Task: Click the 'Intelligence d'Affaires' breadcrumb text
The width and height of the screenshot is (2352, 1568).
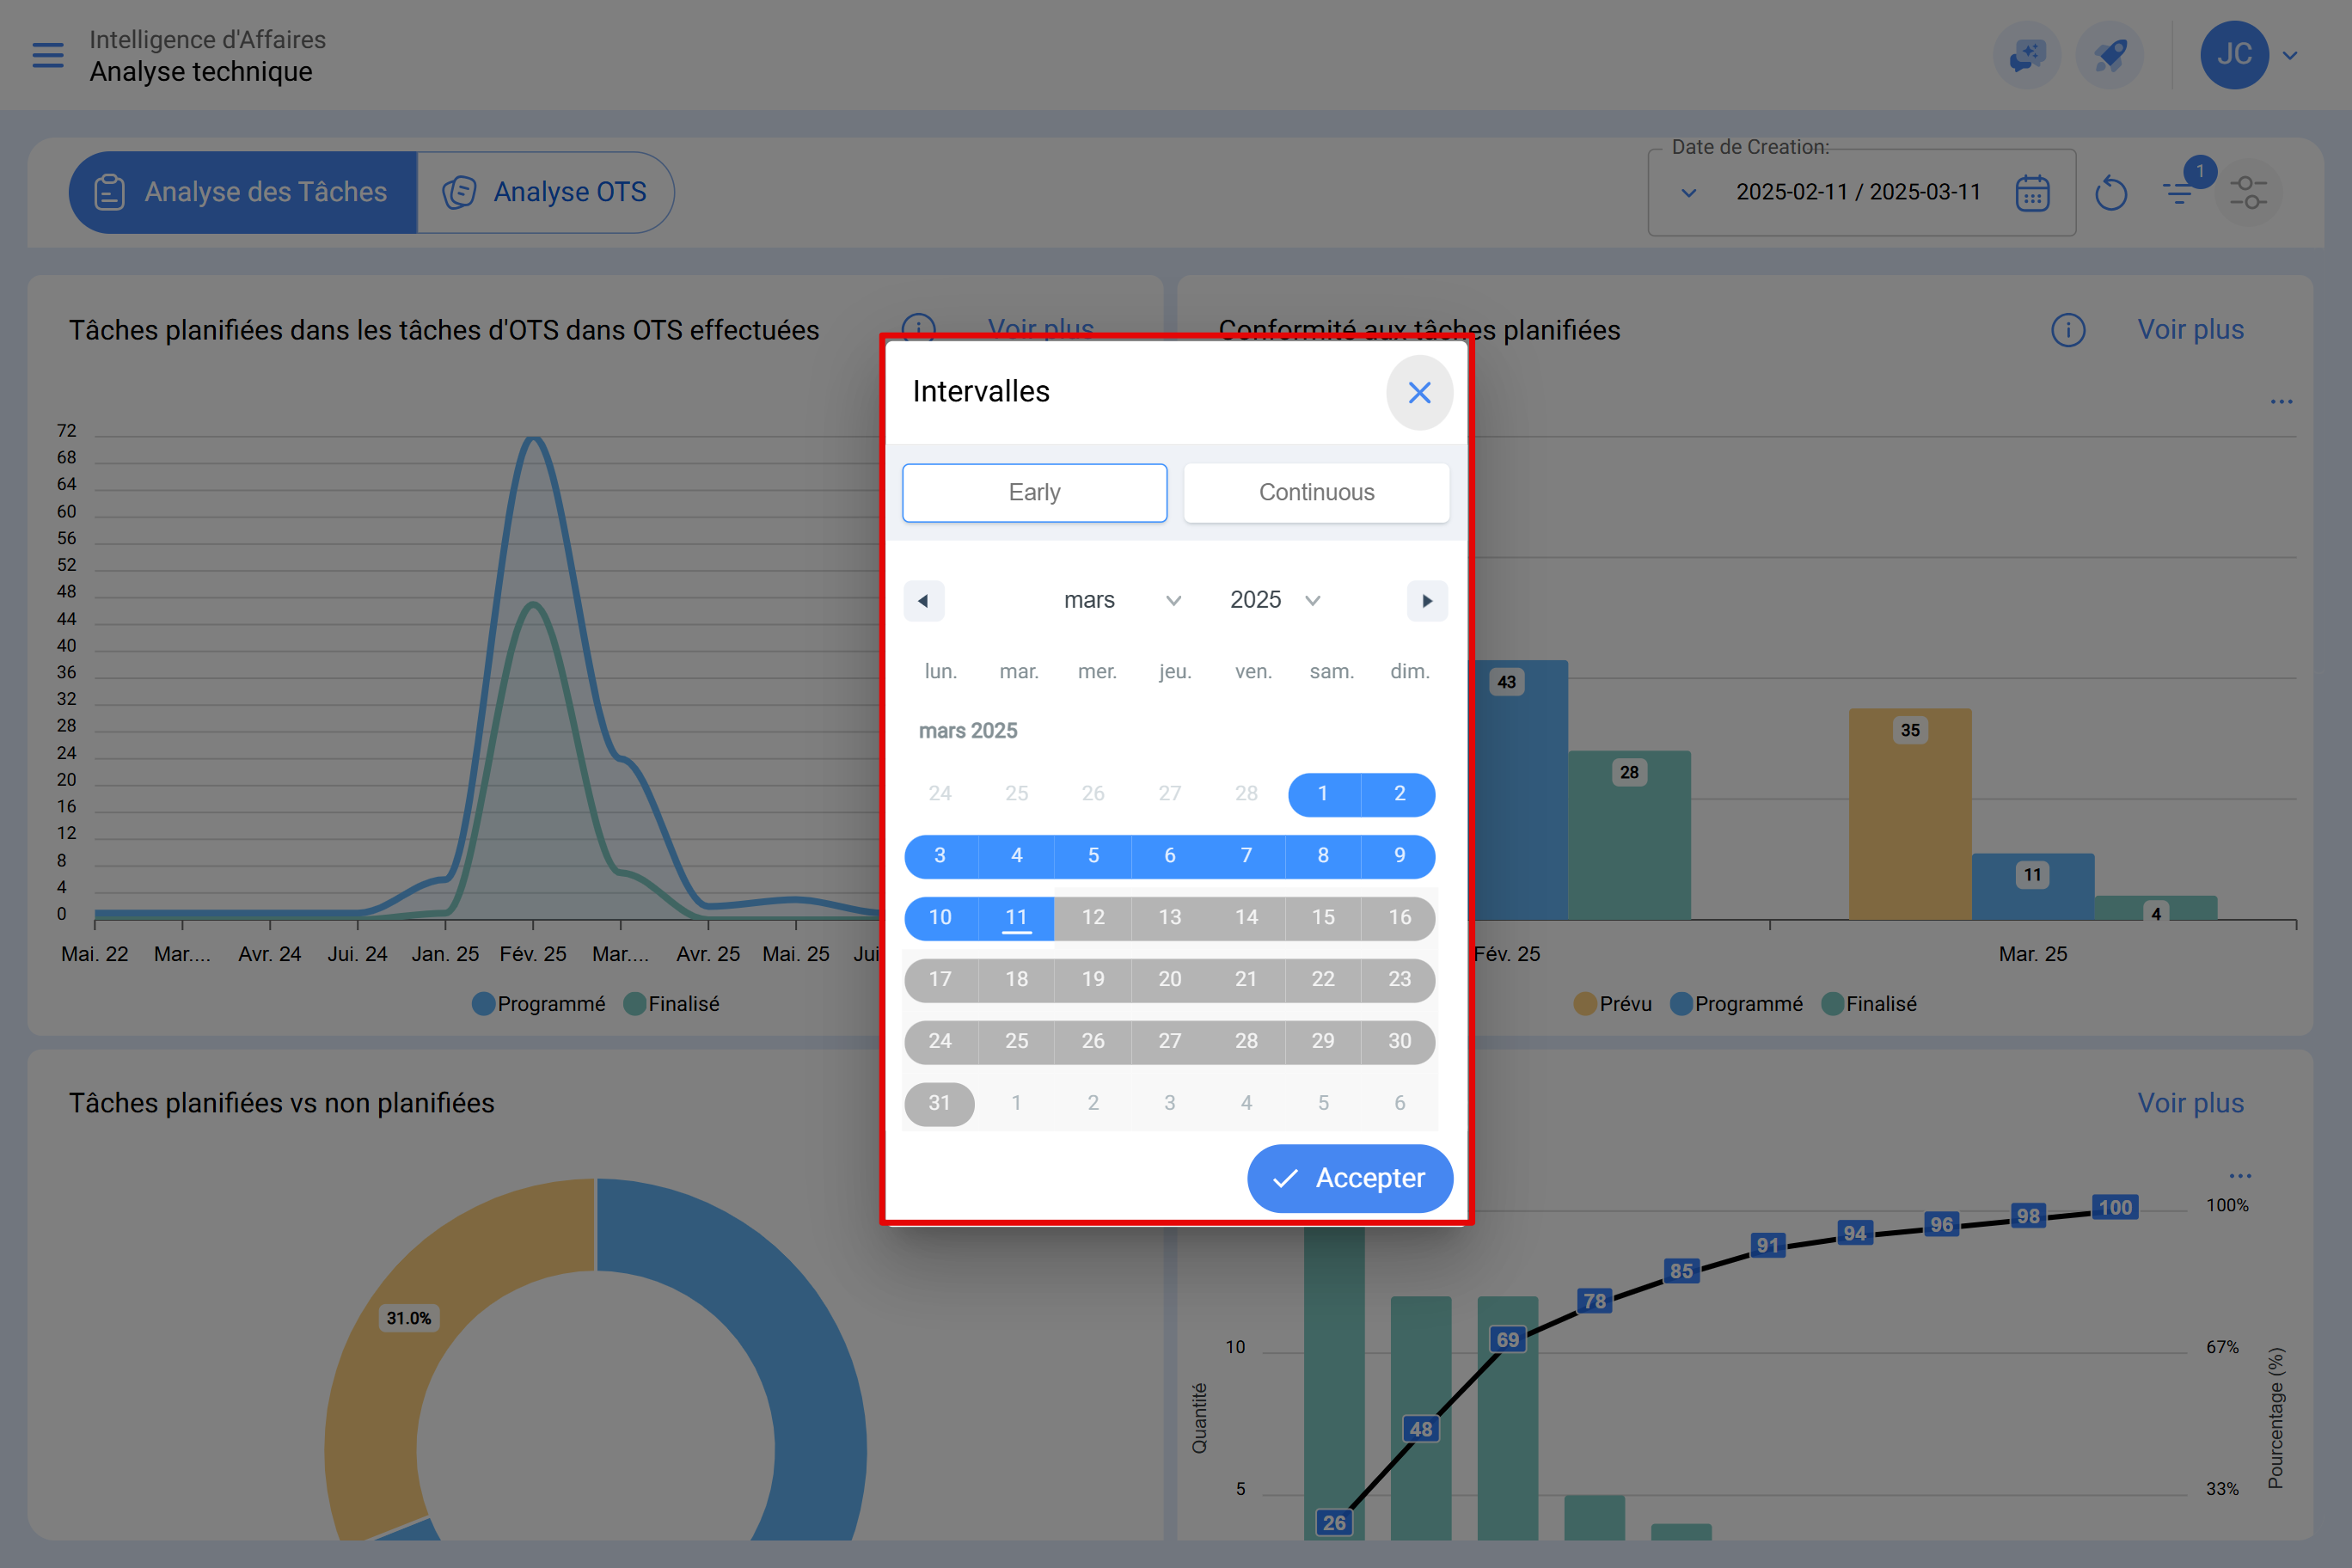Action: (208, 39)
